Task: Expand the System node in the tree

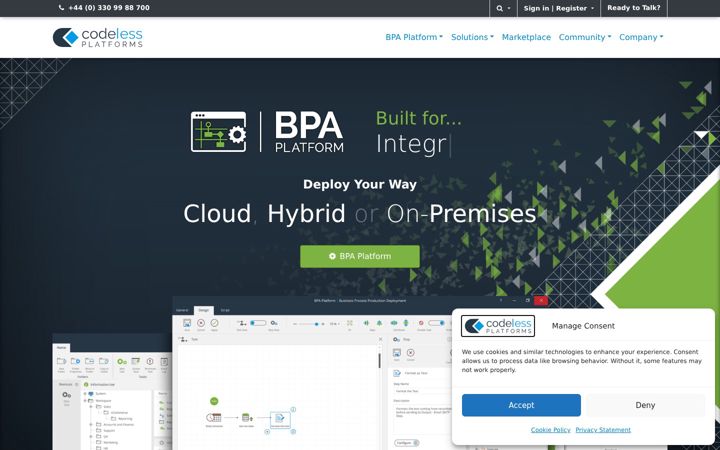Action: pyautogui.click(x=85, y=394)
